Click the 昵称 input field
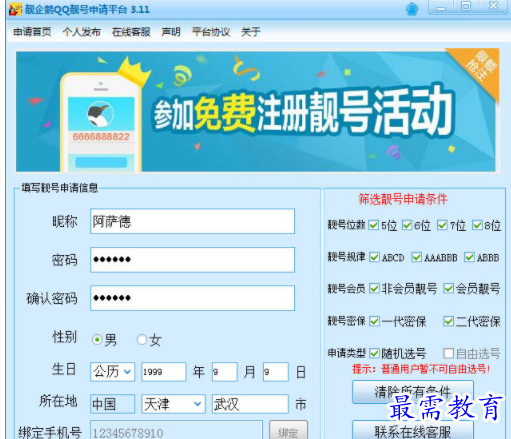The height and width of the screenshot is (439, 511). point(192,221)
